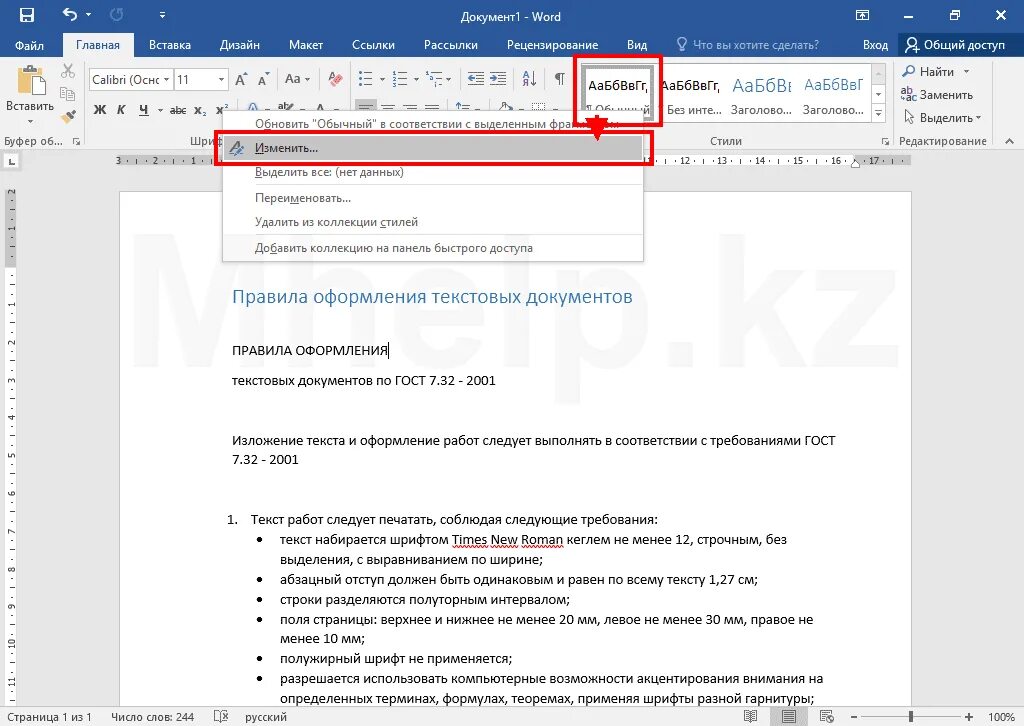Click the Paste clipboard icon
Viewport: 1024px width, 726px height.
30,81
